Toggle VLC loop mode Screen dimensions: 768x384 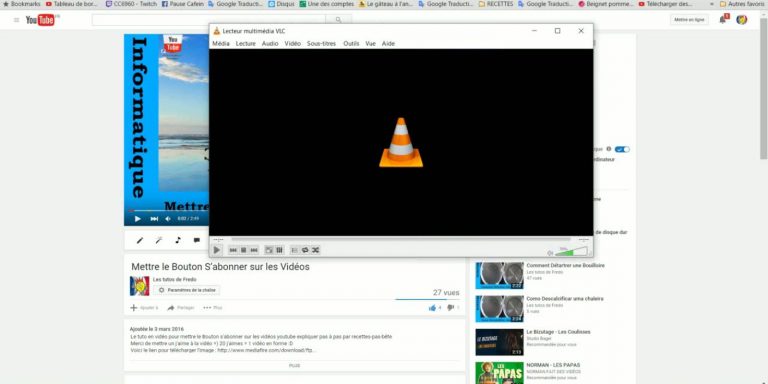coord(305,250)
